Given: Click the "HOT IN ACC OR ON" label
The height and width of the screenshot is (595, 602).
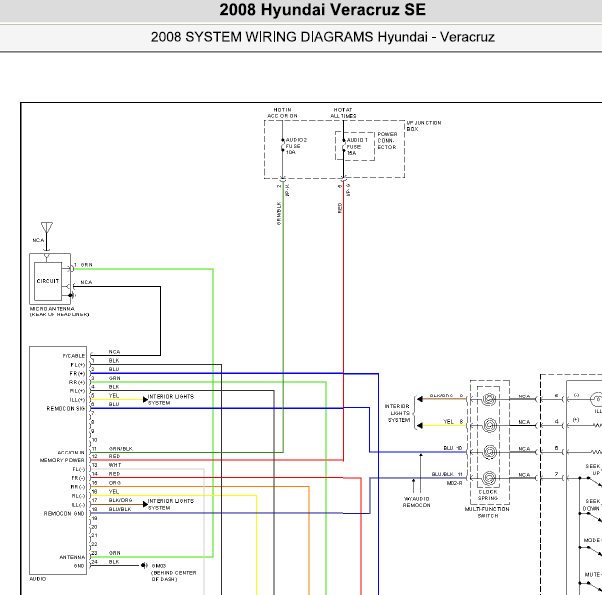Looking at the screenshot, I should pos(283,113).
